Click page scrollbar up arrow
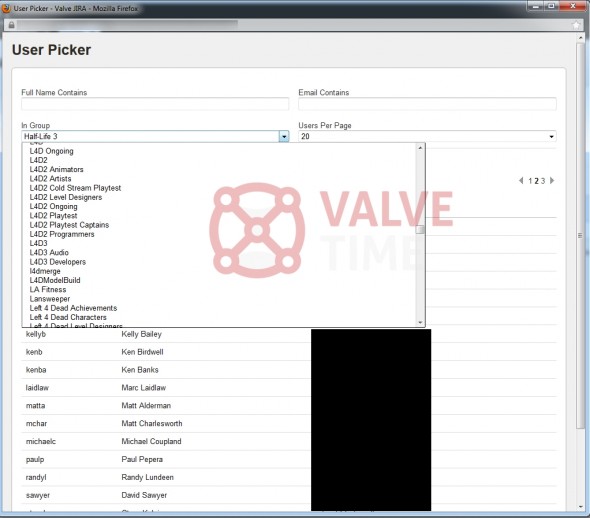 pos(581,38)
